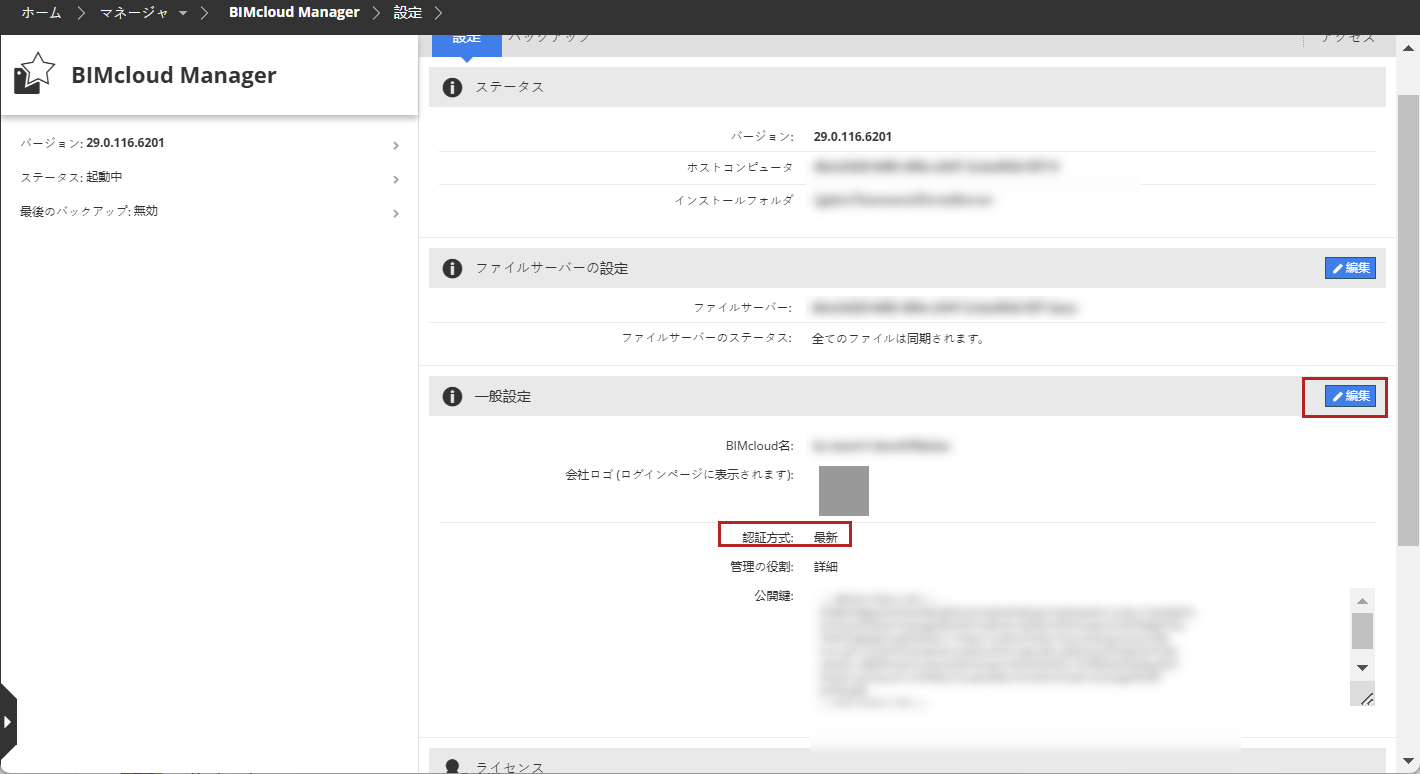
Task: Go to ホーム in the breadcrumb
Action: tap(42, 13)
